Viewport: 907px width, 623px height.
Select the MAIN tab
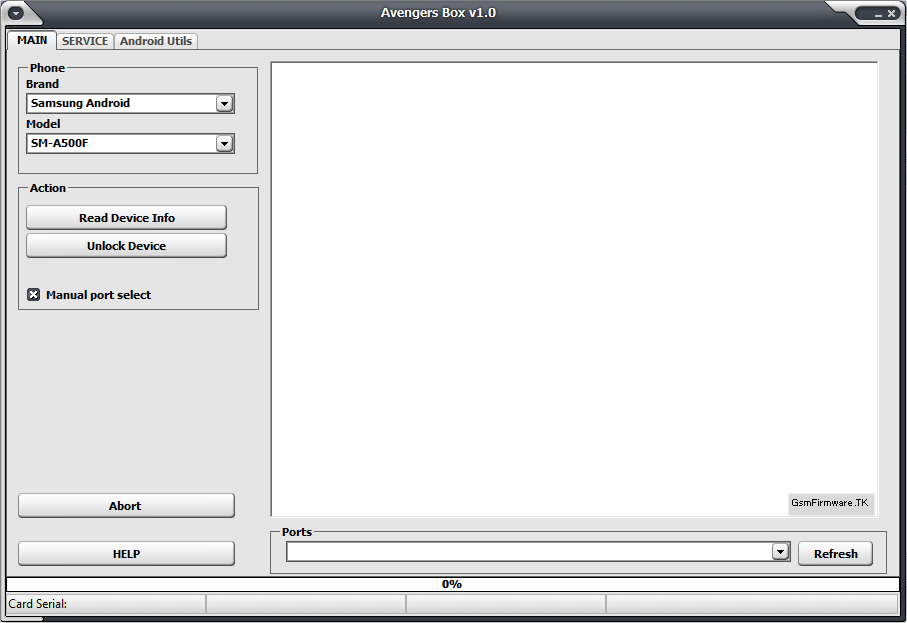point(31,40)
